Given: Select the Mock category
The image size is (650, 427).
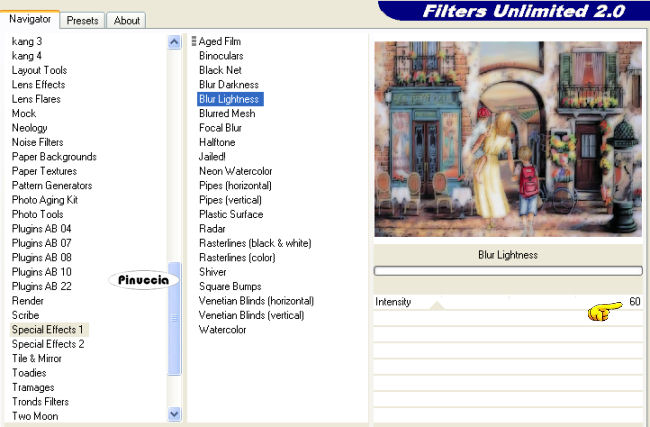Looking at the screenshot, I should pos(24,113).
